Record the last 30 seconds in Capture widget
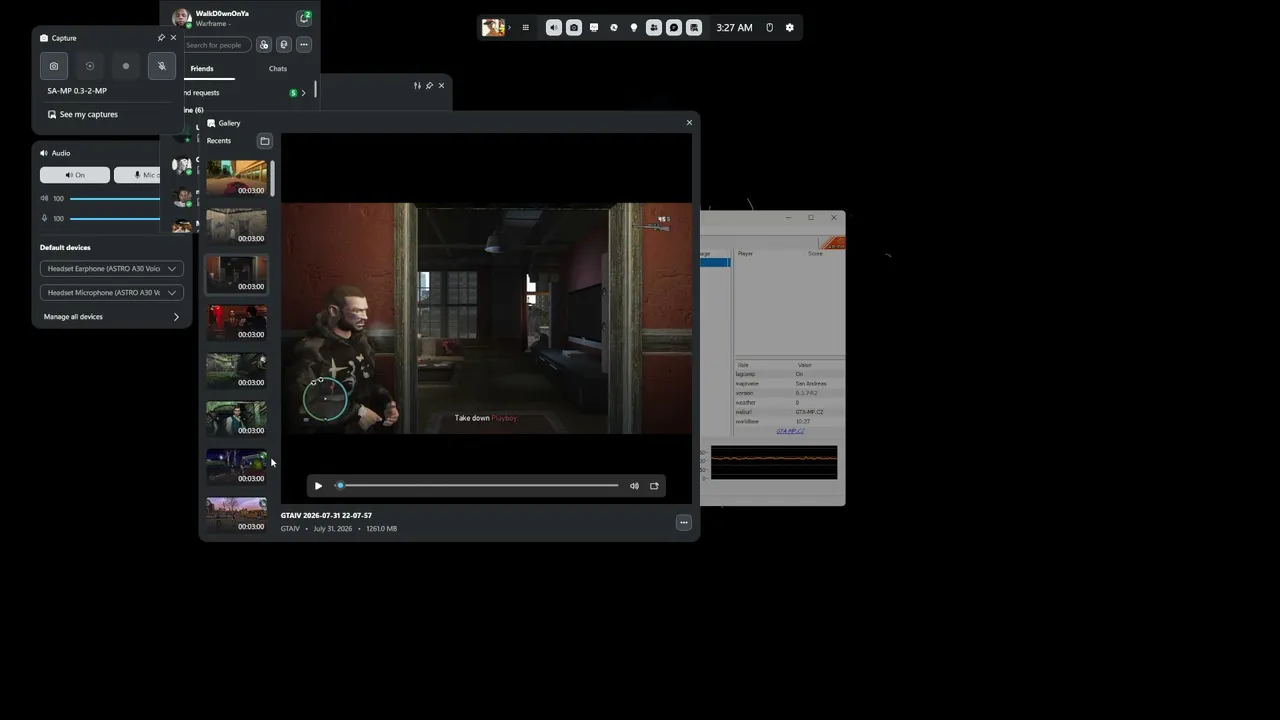Screen dimensions: 1280x720 pyautogui.click(x=90, y=66)
